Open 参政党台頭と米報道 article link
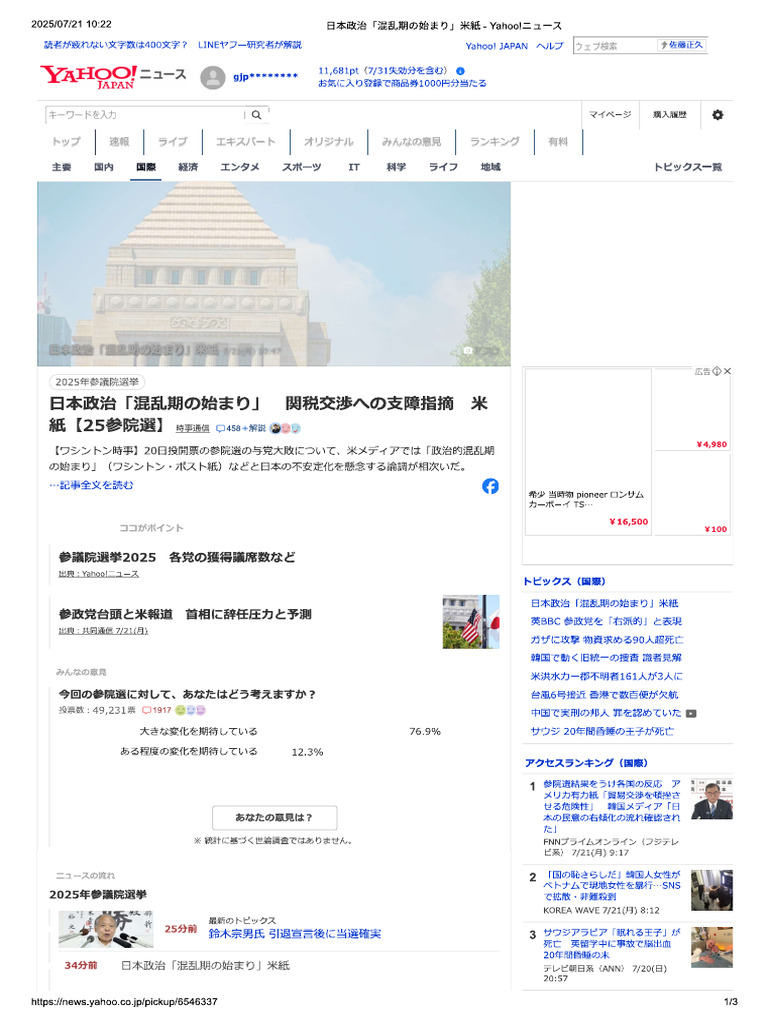768x1024 pixels. pos(185,614)
